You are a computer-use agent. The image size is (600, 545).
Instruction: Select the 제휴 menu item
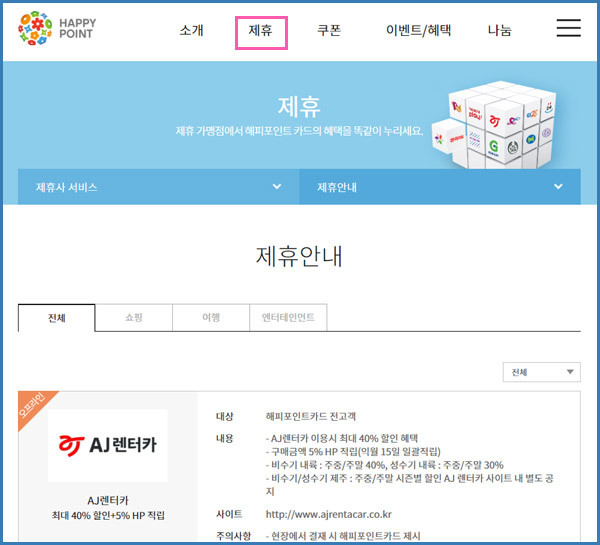pos(261,30)
